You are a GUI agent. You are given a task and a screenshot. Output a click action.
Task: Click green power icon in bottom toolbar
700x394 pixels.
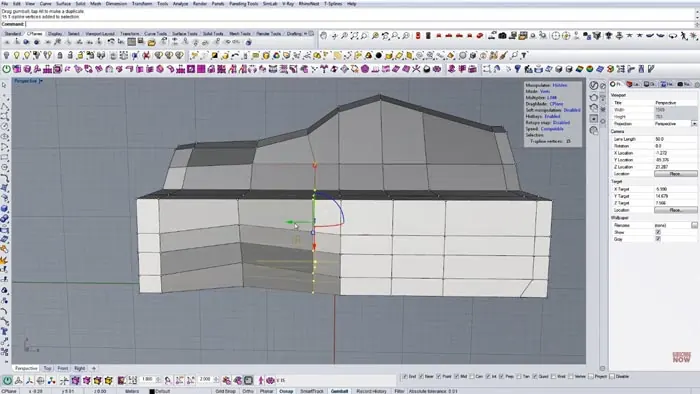[x=7, y=380]
